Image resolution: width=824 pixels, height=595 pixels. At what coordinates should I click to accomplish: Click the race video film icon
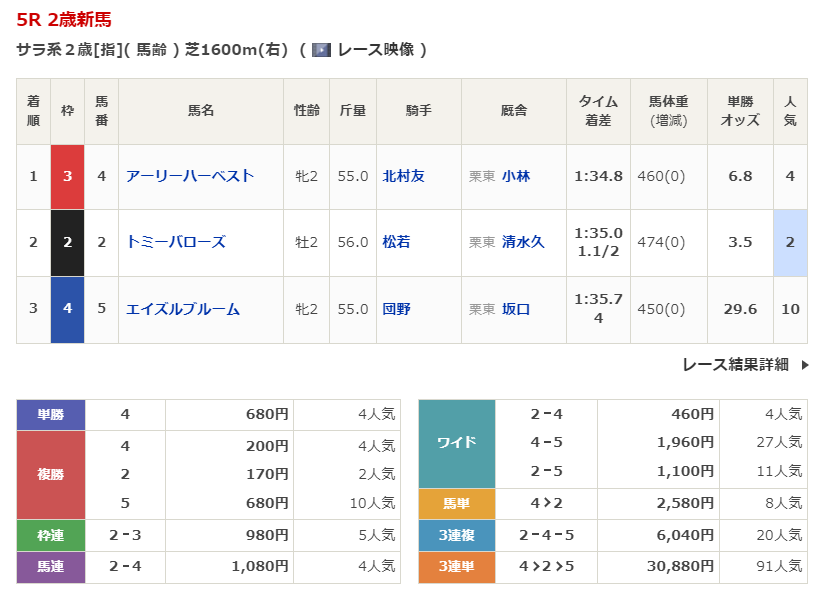321,50
